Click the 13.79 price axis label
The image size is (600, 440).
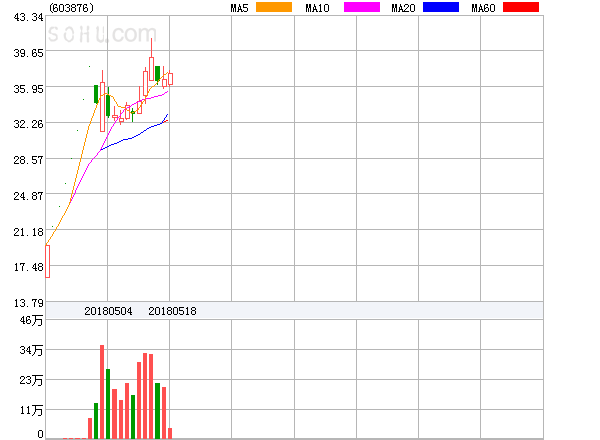point(28,303)
